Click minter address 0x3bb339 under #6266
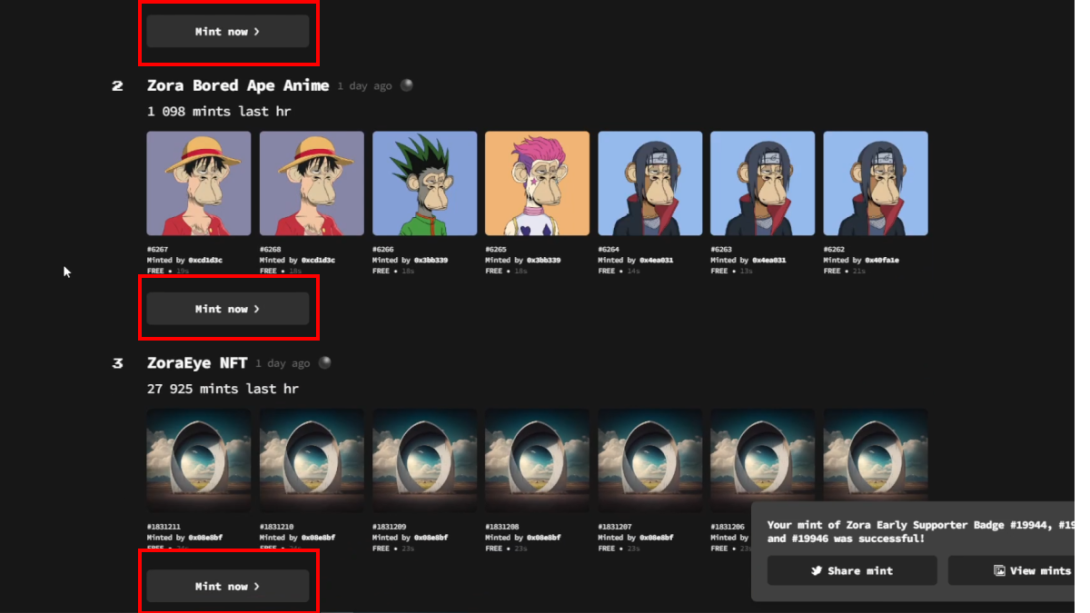The image size is (1090, 613). tap(431, 260)
